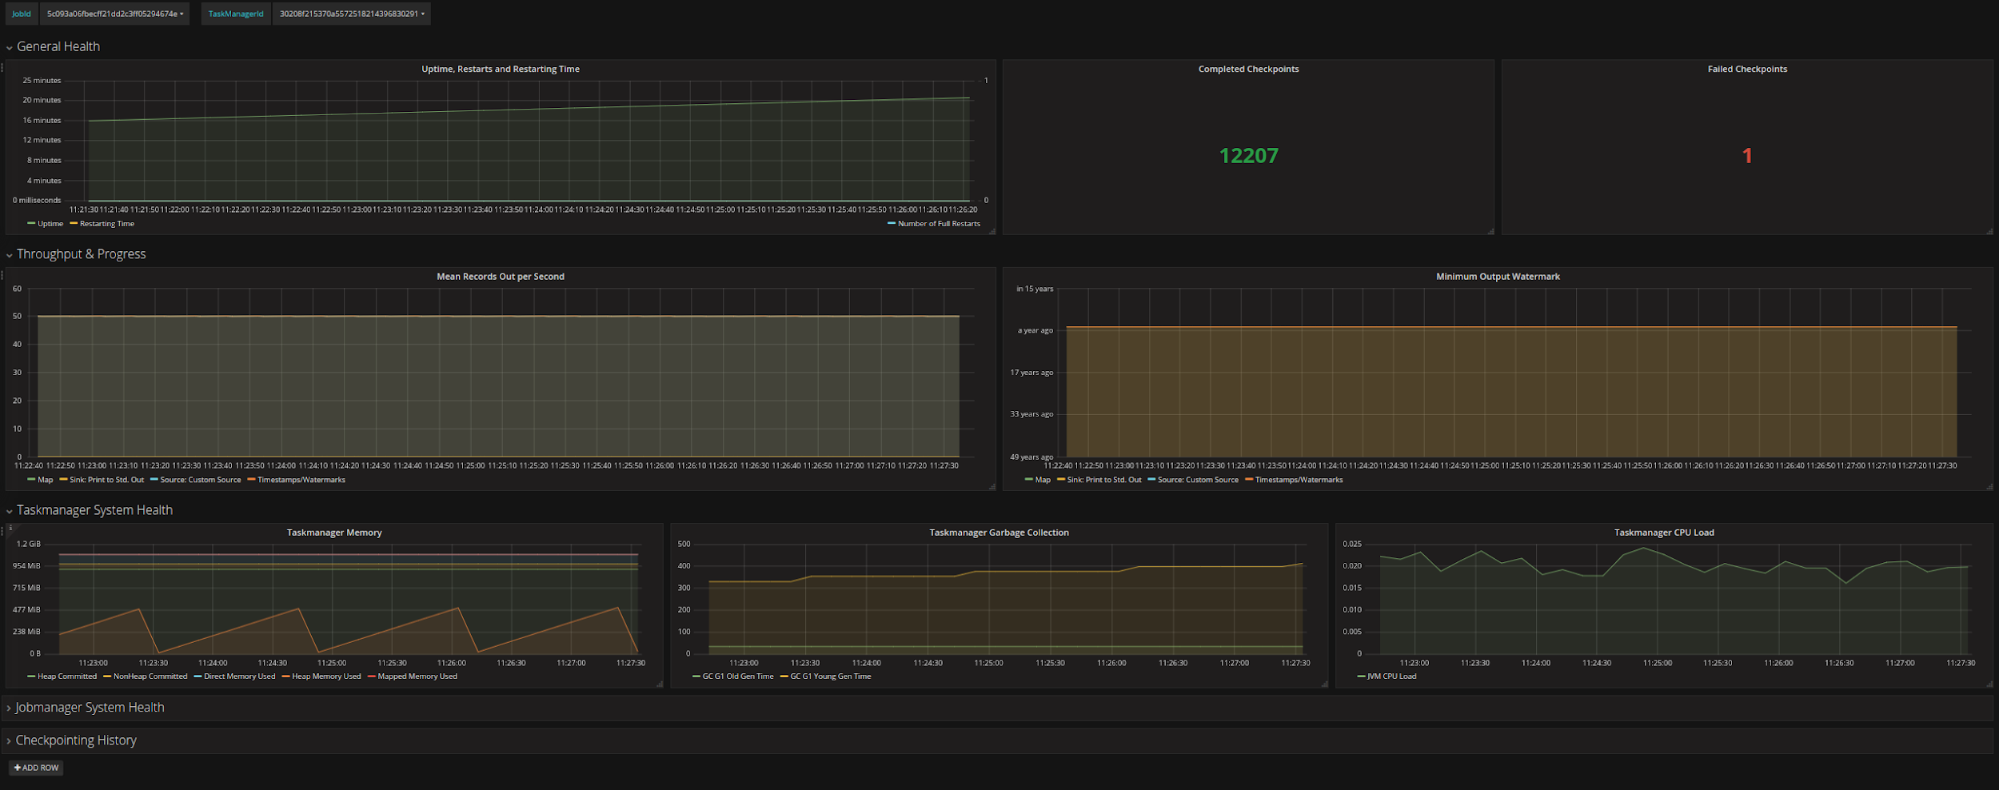
Task: Click the Completed Checkpoints value 12207
Action: pyautogui.click(x=1248, y=156)
